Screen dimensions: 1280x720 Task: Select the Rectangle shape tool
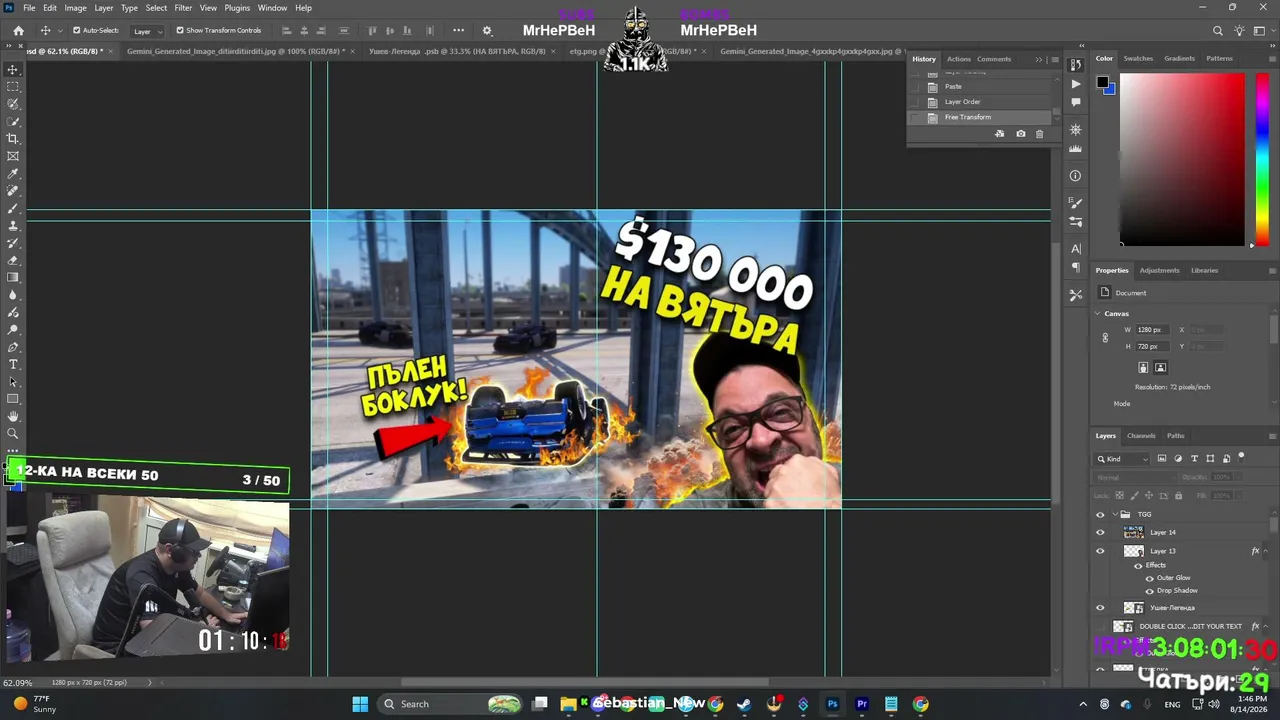13,399
